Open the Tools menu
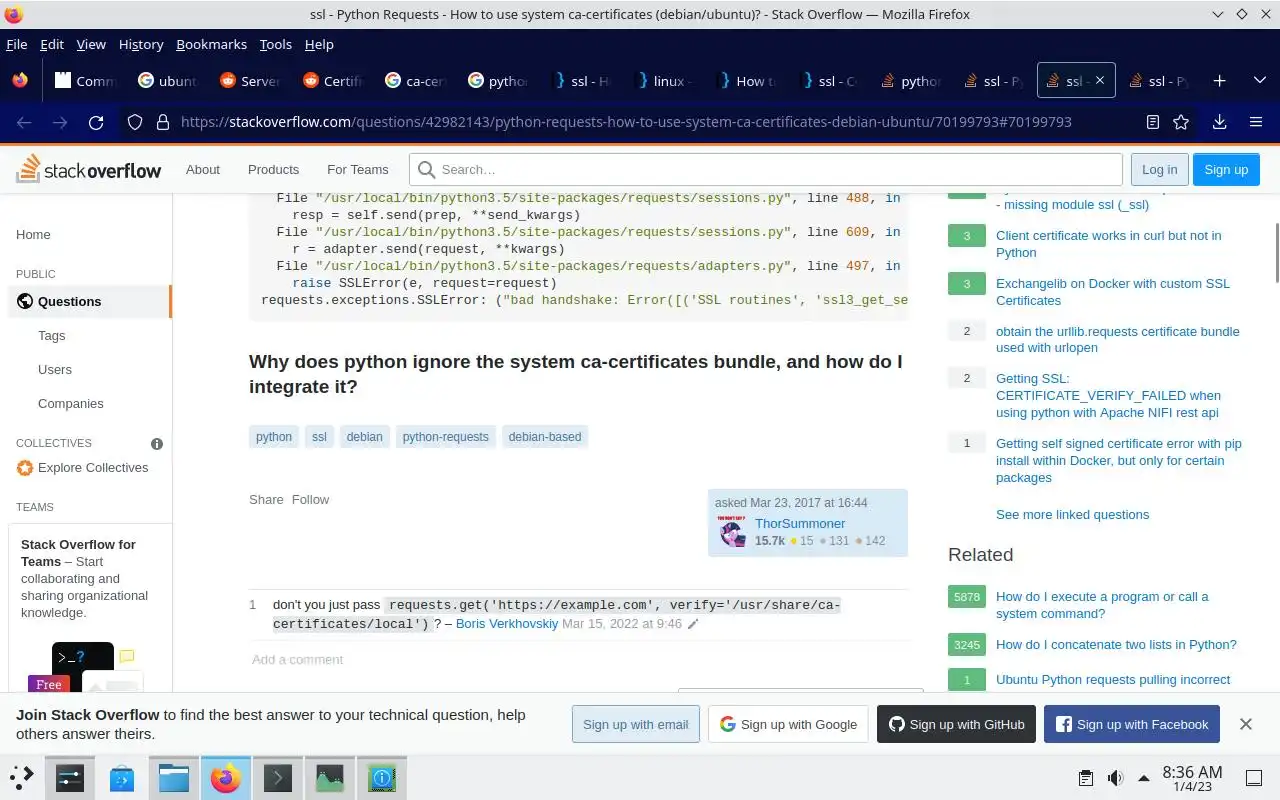1280x800 pixels. click(275, 44)
